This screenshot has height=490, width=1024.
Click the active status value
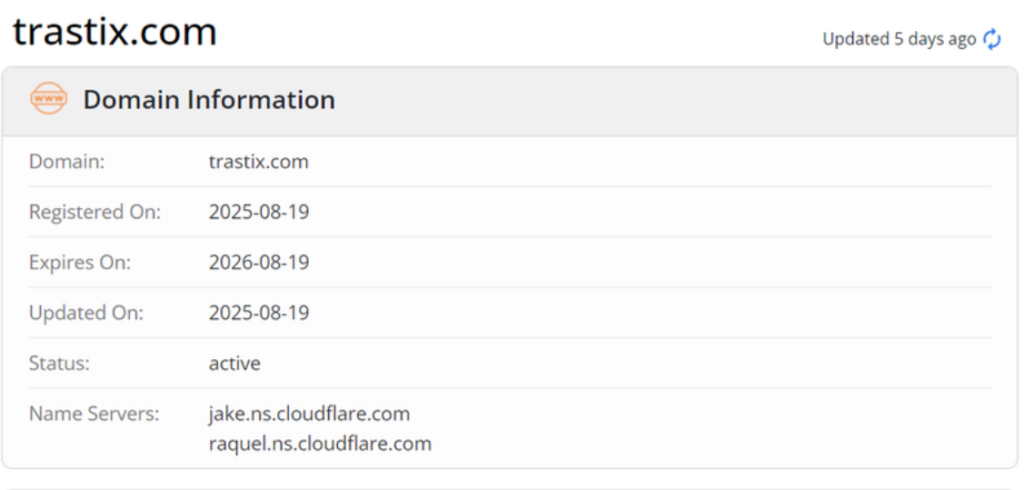[x=234, y=363]
